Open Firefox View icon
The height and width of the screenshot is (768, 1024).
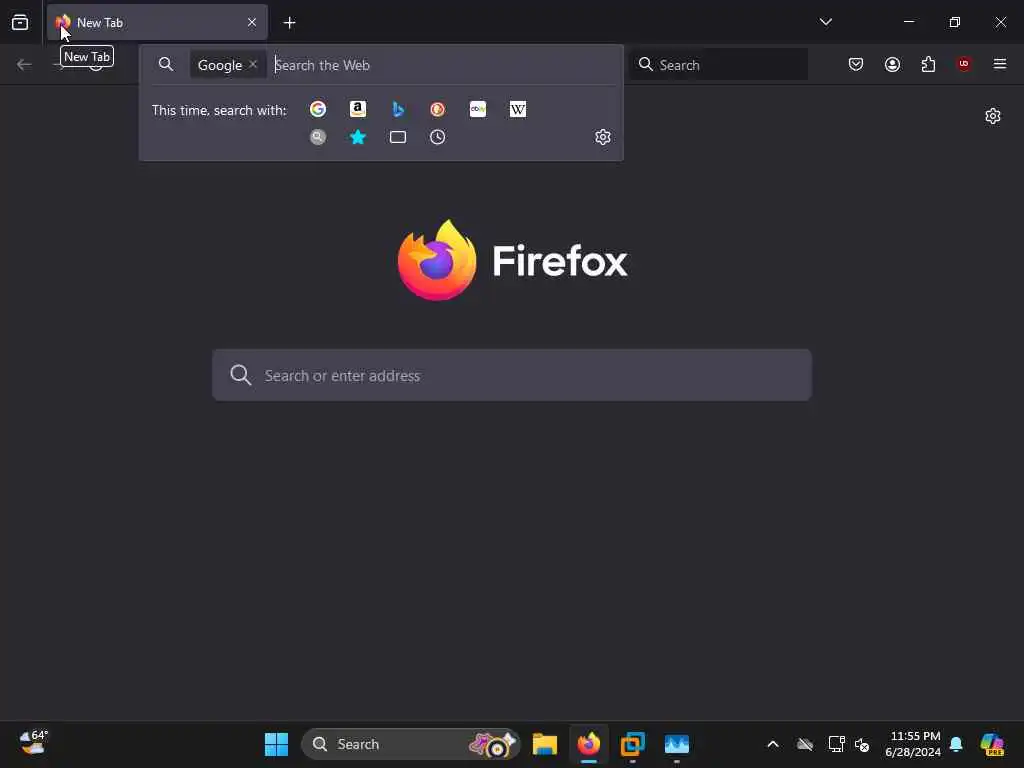point(20,22)
